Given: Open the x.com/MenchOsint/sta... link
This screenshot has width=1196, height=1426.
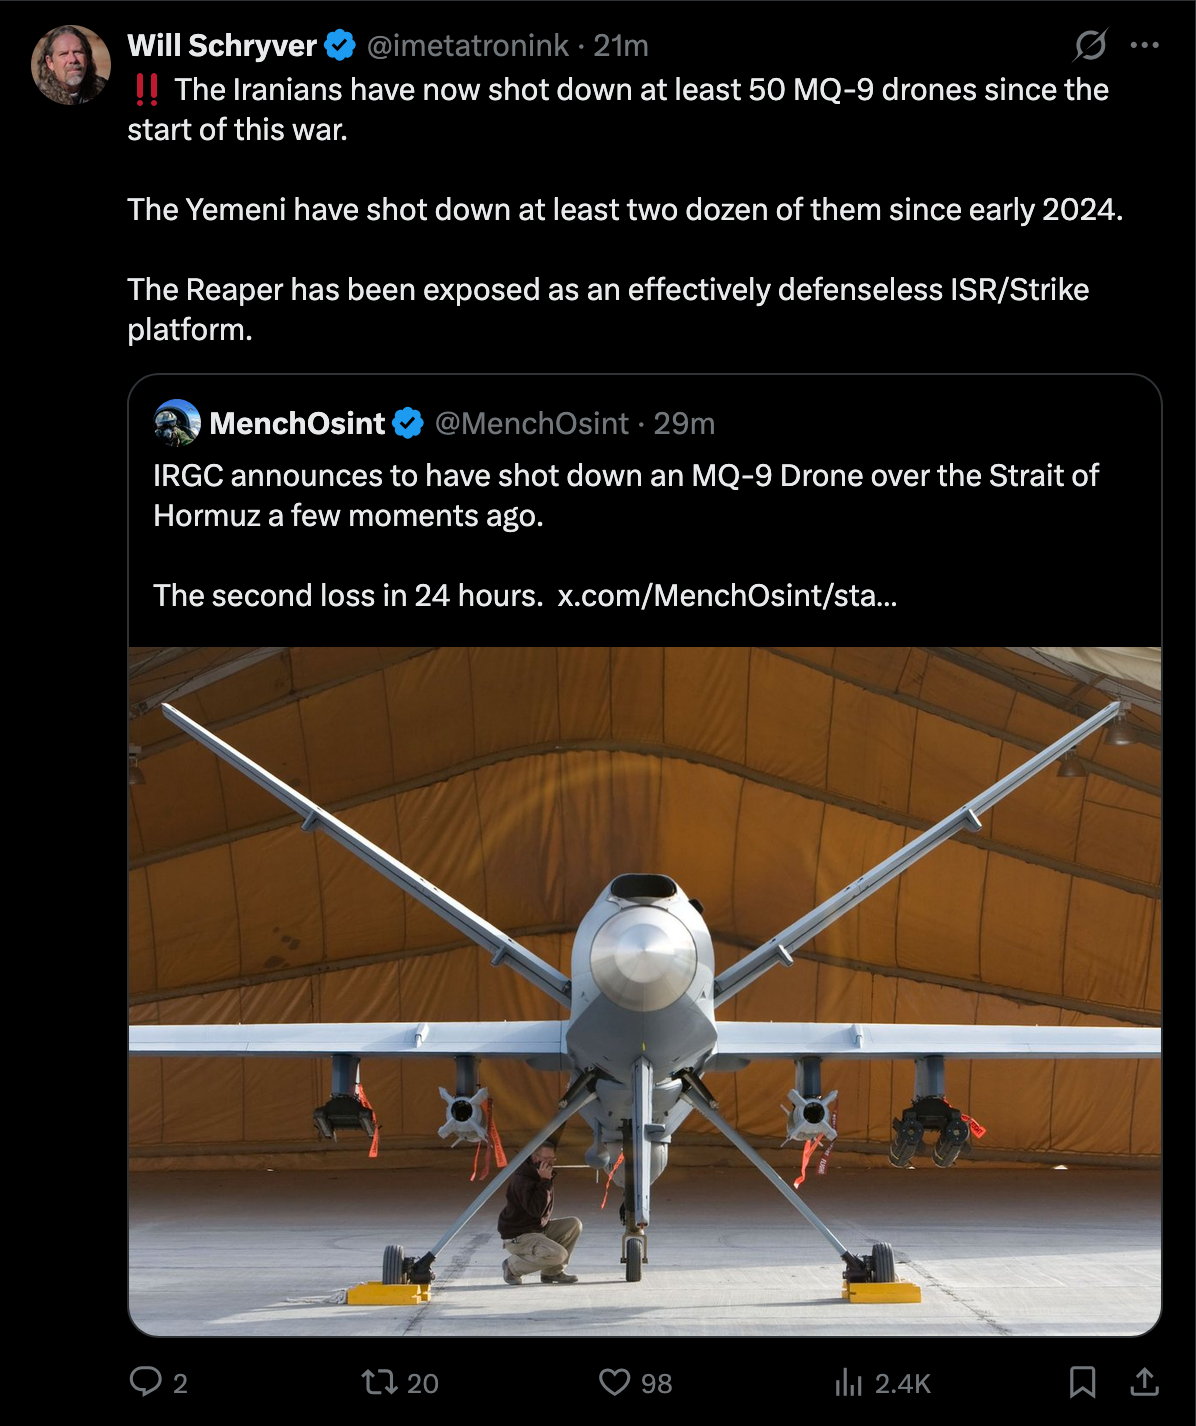Looking at the screenshot, I should [727, 595].
